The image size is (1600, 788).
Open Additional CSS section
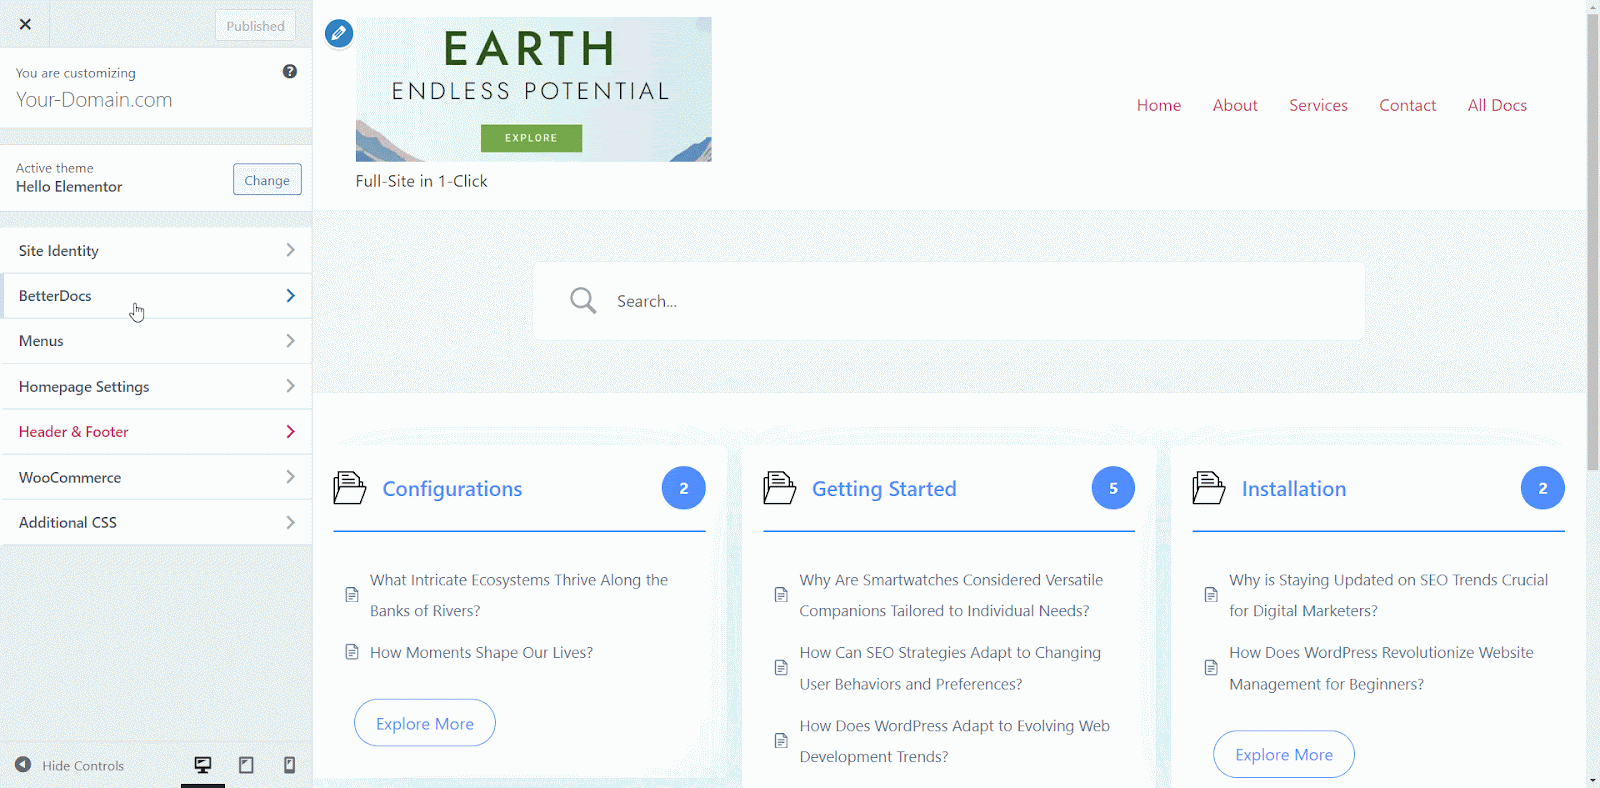[x=156, y=522]
